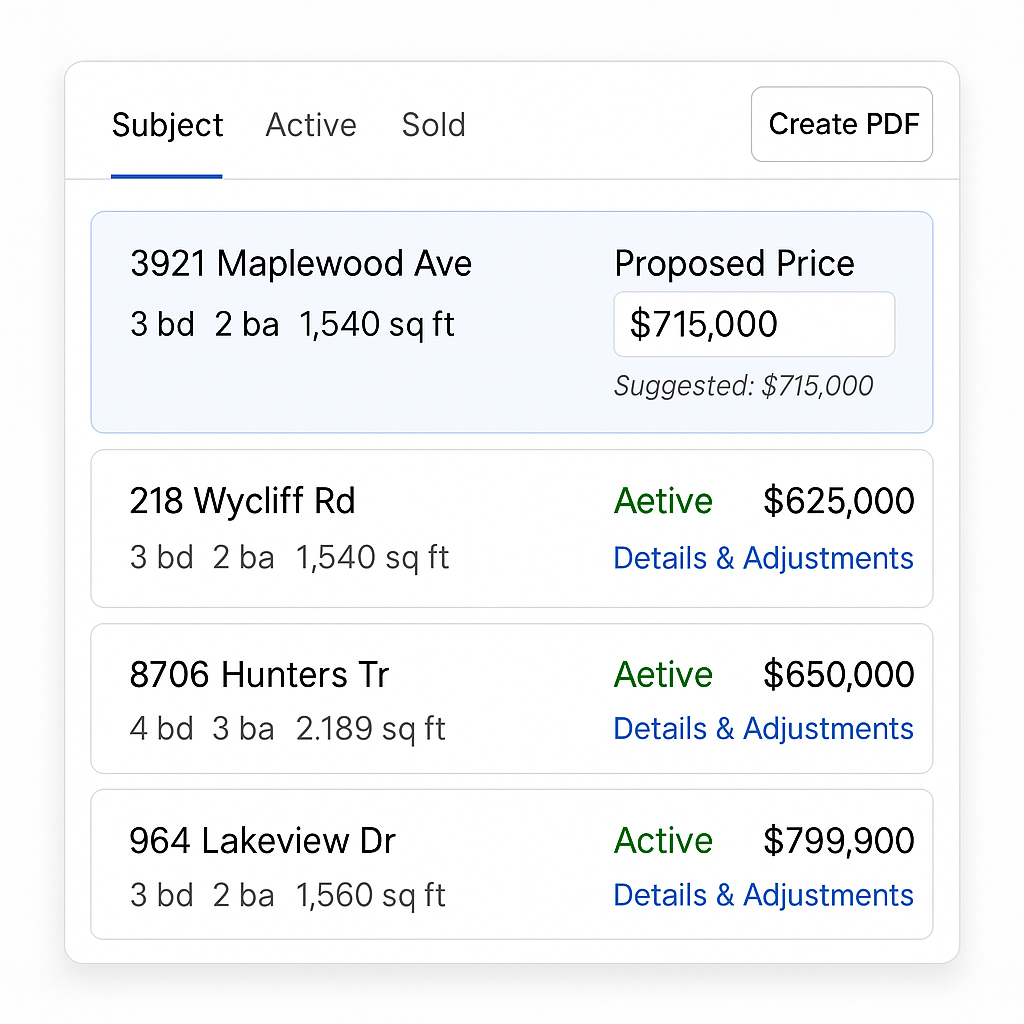
Task: Click the 964 Lakeview Dr address
Action: click(262, 841)
